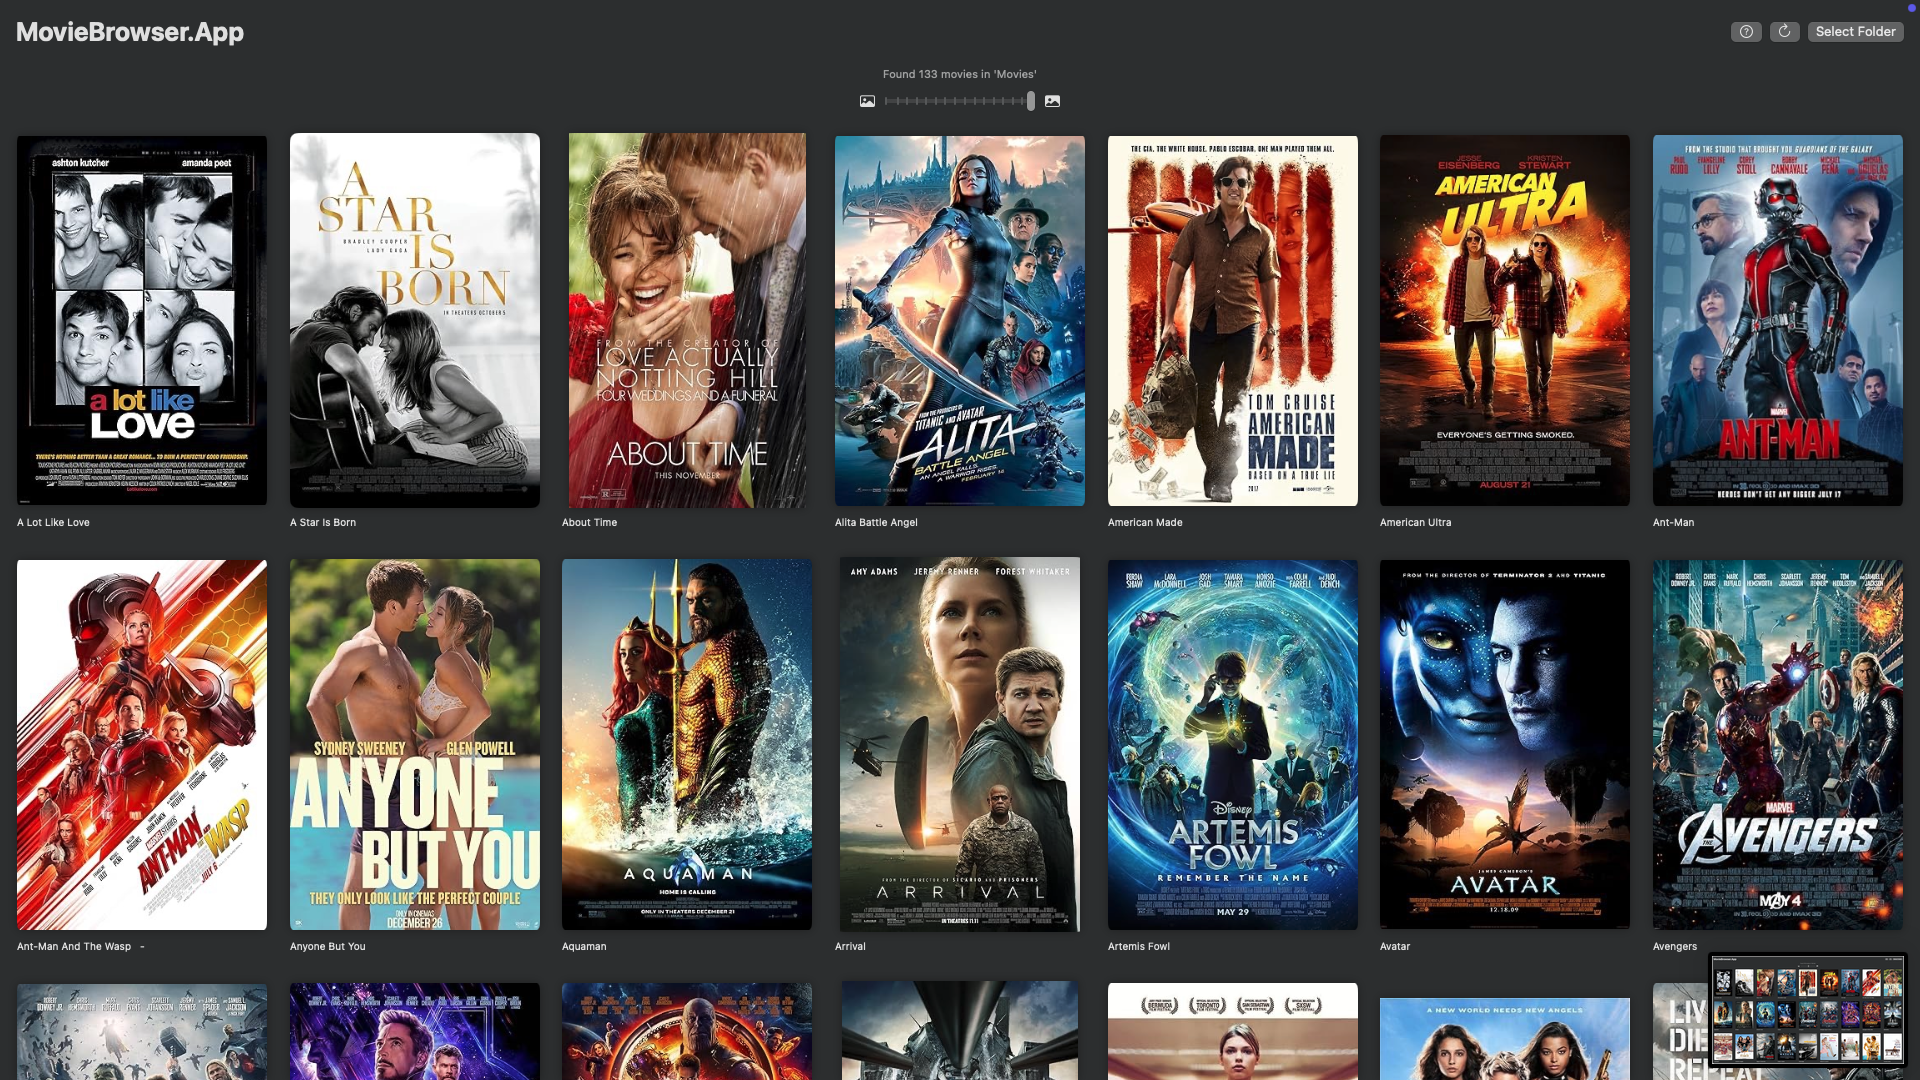Open the A Lot Like Love poster
The image size is (1920, 1080).
click(142, 320)
